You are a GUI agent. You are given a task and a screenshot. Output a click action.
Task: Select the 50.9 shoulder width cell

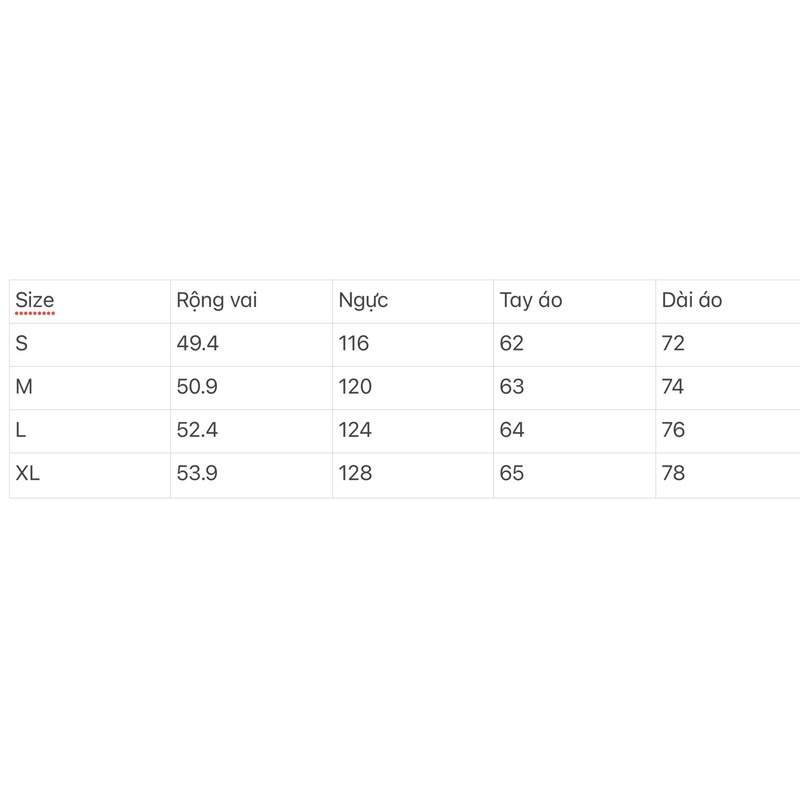coord(197,387)
